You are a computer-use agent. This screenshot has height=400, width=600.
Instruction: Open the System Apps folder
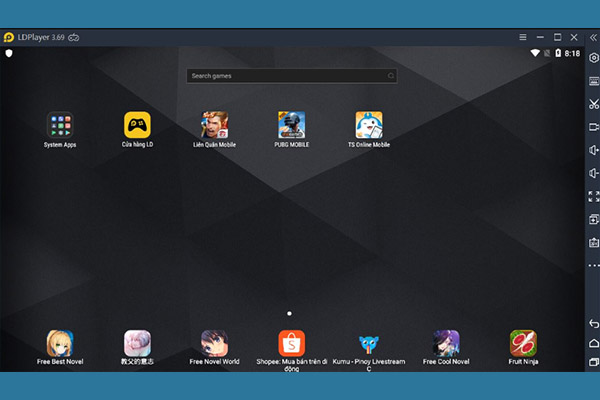60,125
